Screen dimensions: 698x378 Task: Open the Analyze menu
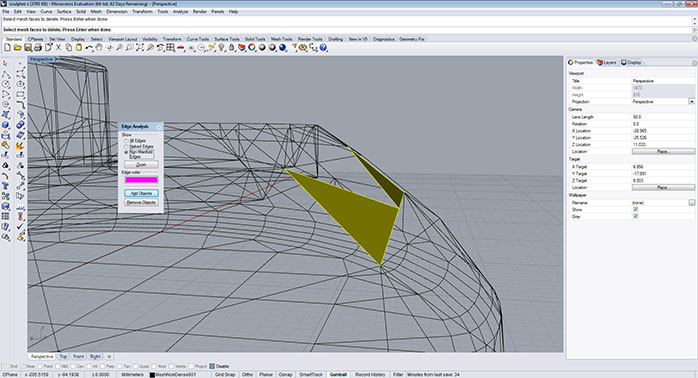coord(180,12)
